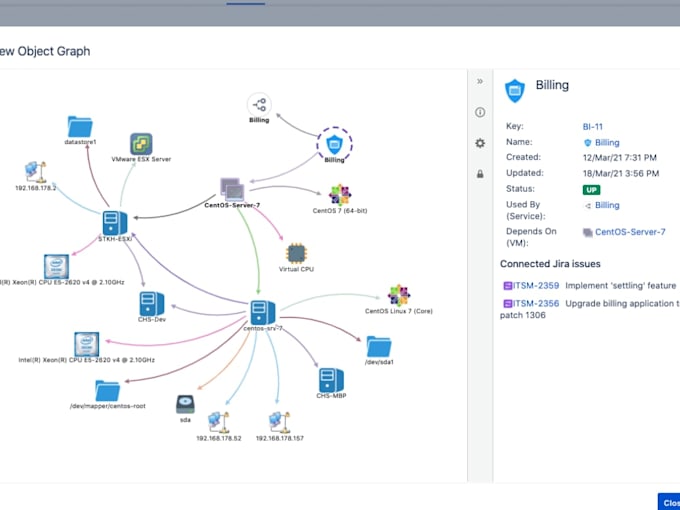Viewport: 680px width, 510px height.
Task: Select the /dev/mapper/centos-root folder node
Action: 108,390
